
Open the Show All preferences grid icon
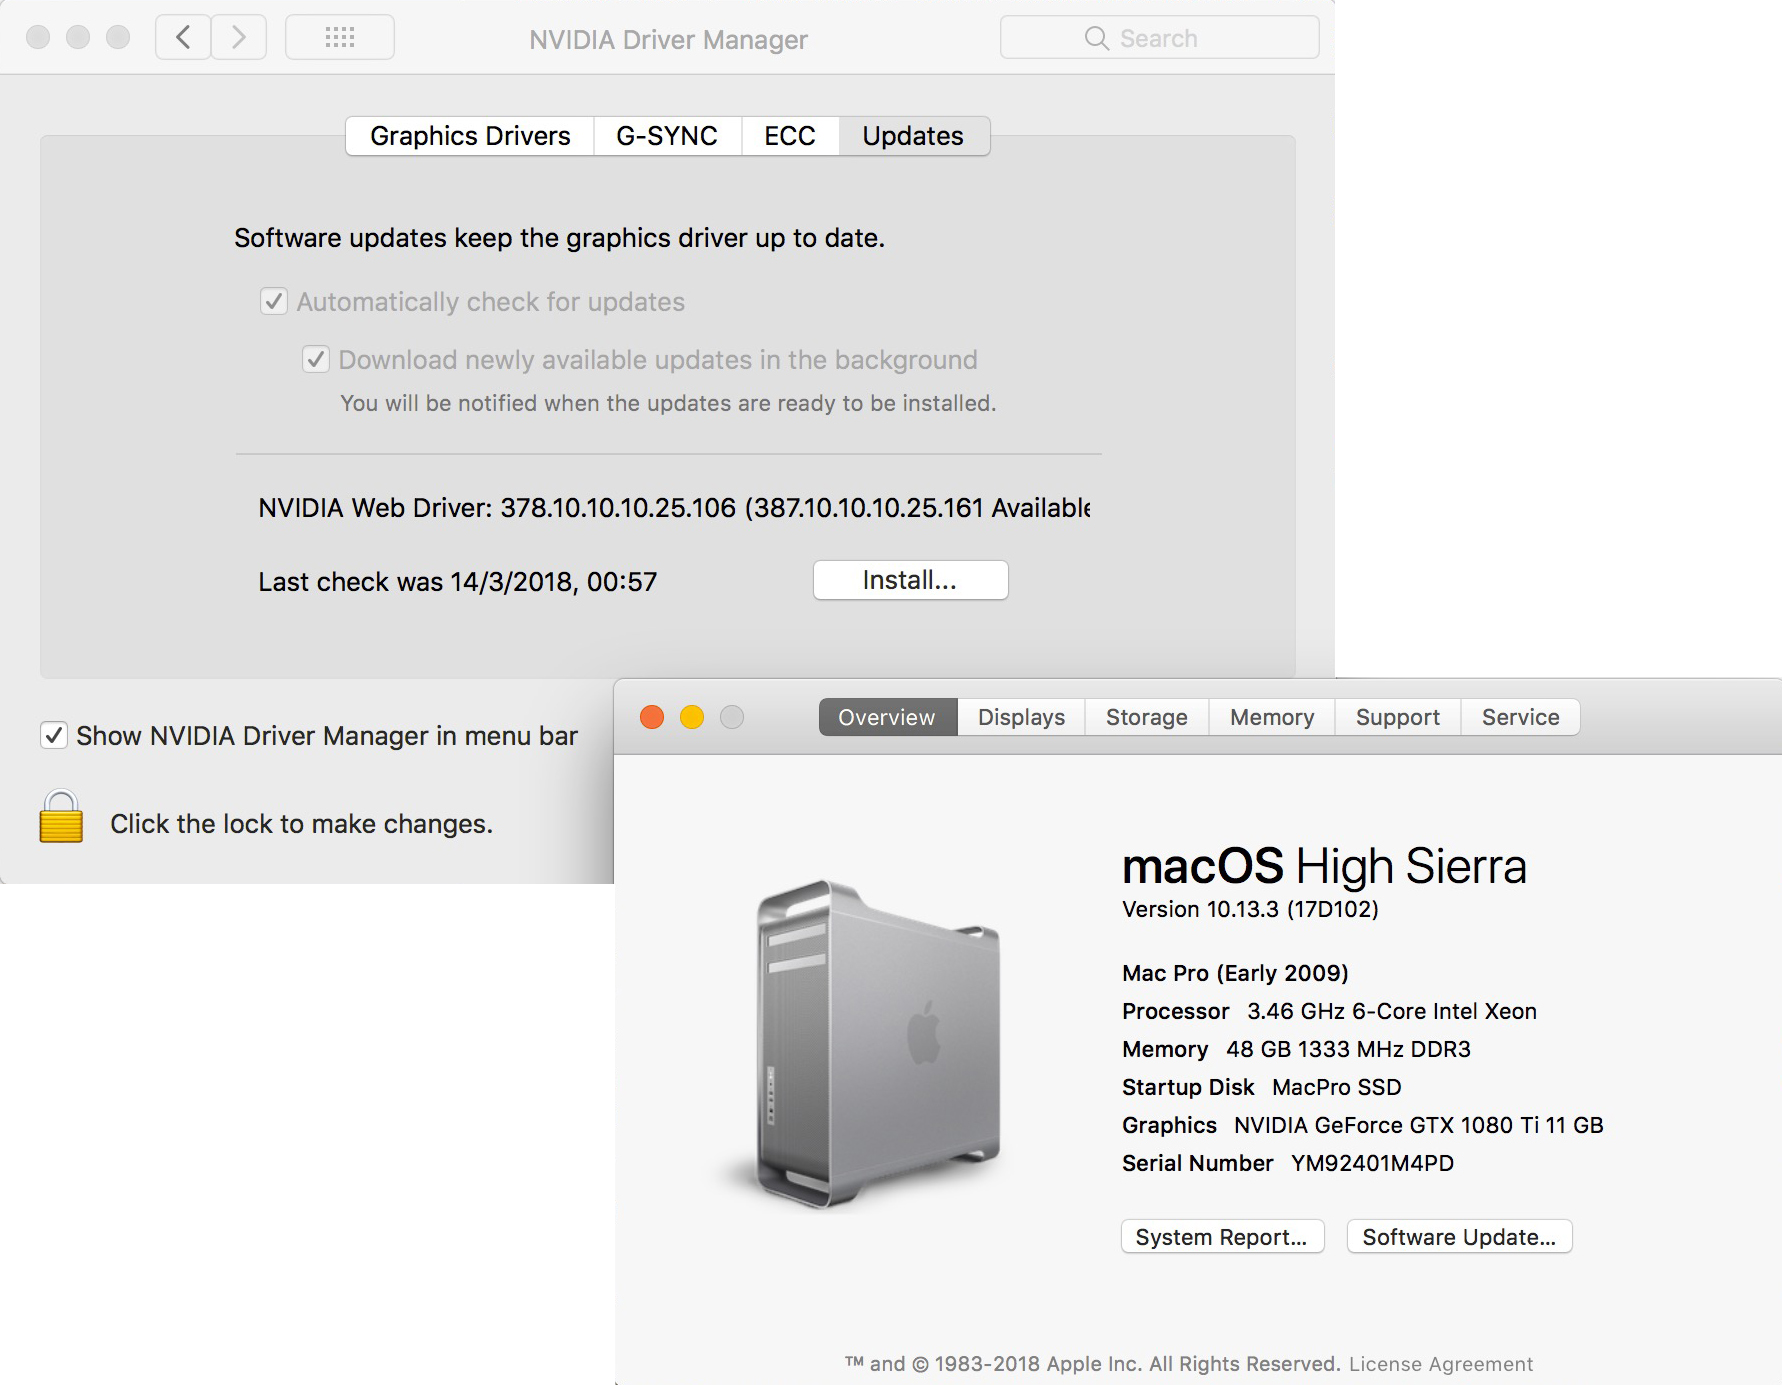[x=340, y=38]
